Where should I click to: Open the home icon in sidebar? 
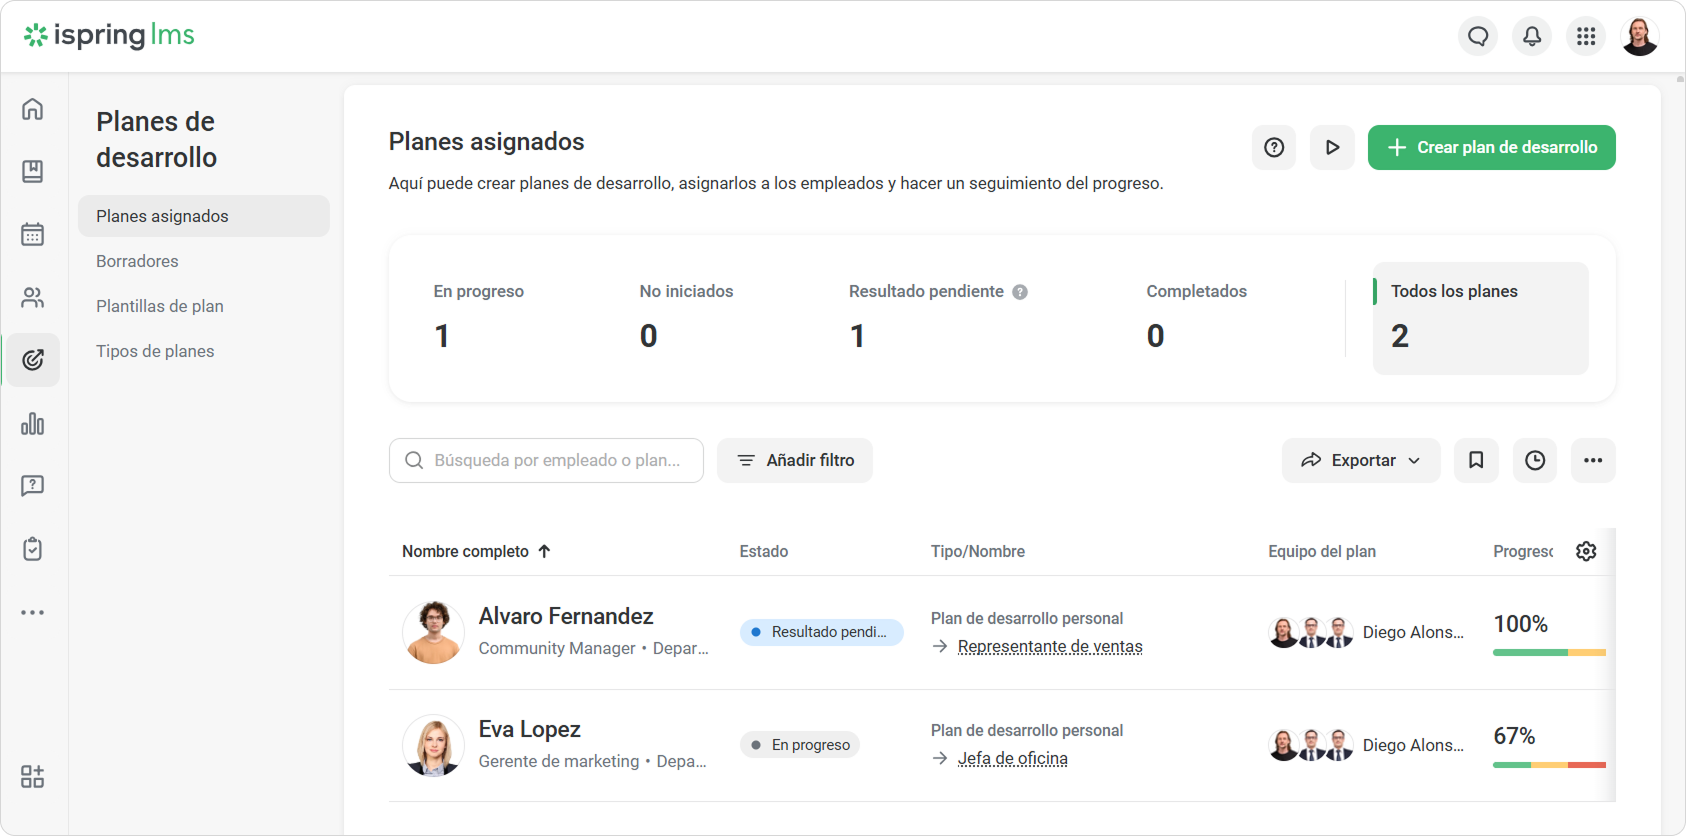[33, 109]
